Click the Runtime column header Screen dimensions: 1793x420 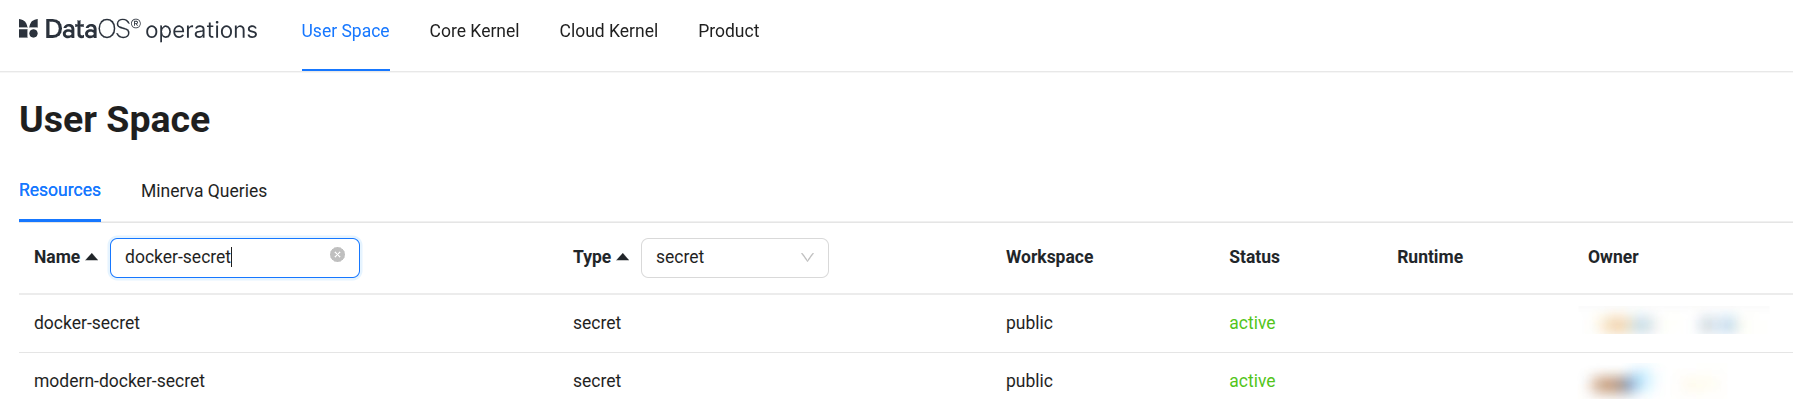tap(1429, 257)
